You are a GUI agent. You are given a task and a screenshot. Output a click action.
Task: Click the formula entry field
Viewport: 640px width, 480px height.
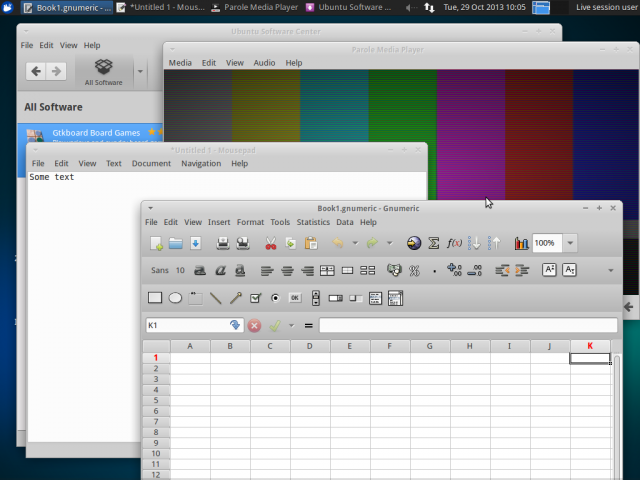tap(467, 325)
